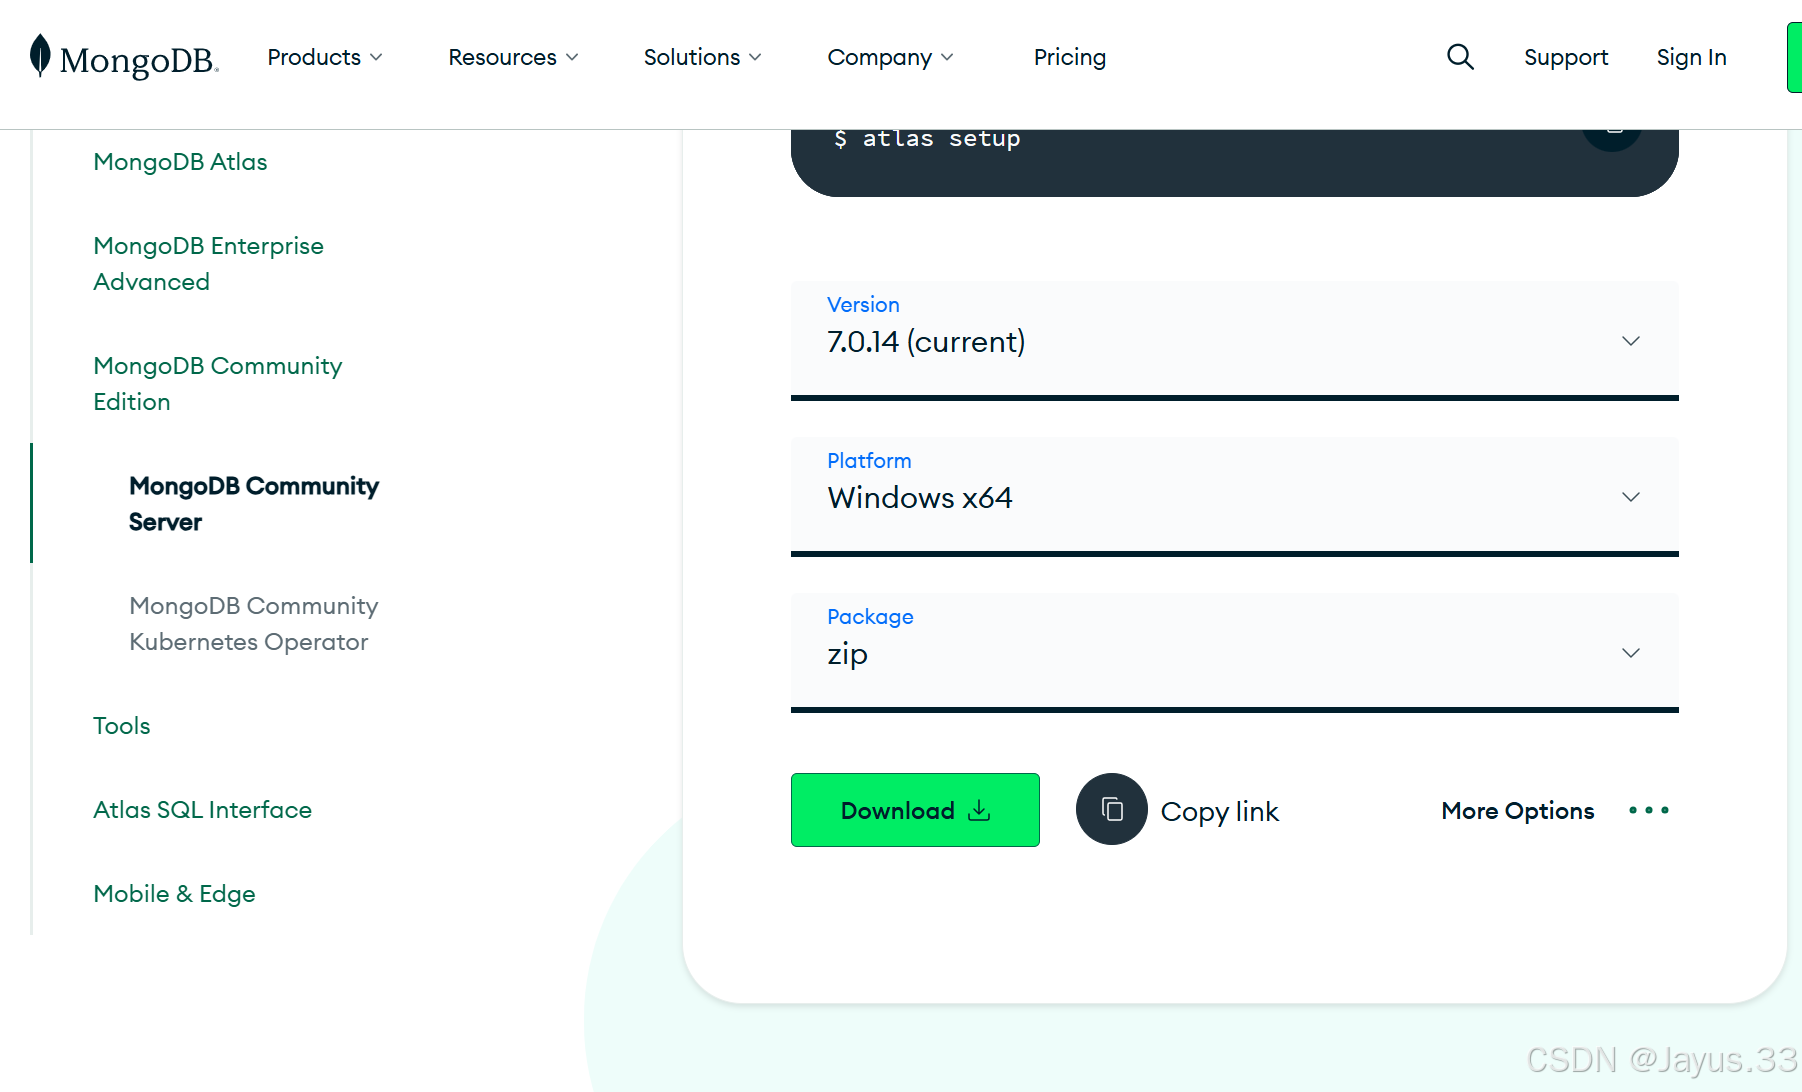The width and height of the screenshot is (1802, 1092).
Task: Open Atlas SQL Interface sidebar link
Action: coord(202,810)
